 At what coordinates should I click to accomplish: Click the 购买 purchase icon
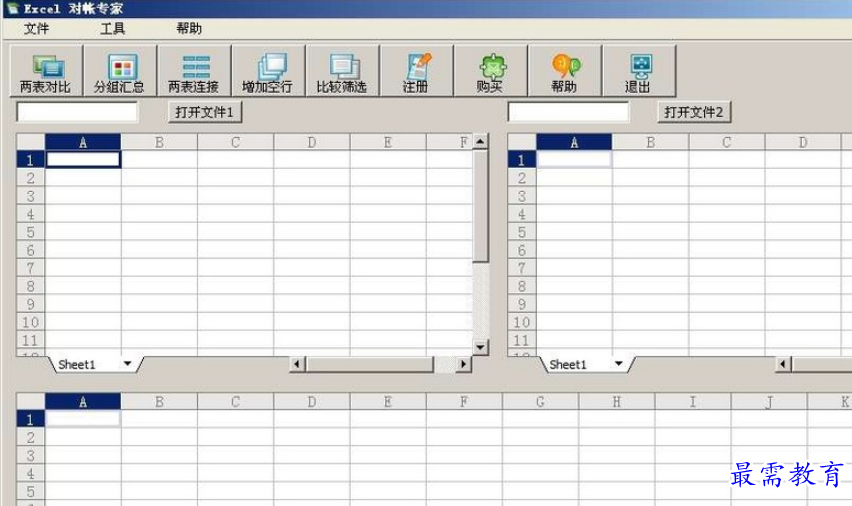490,72
